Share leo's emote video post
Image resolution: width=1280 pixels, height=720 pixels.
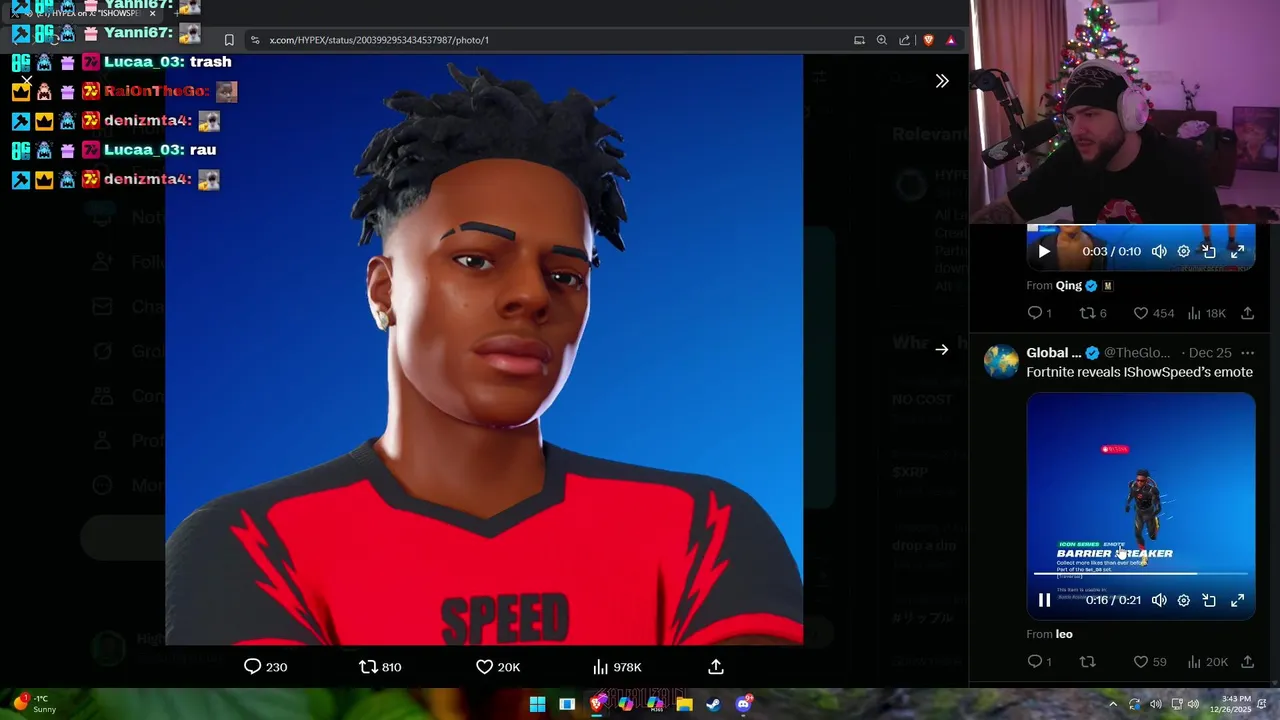coord(1247,662)
